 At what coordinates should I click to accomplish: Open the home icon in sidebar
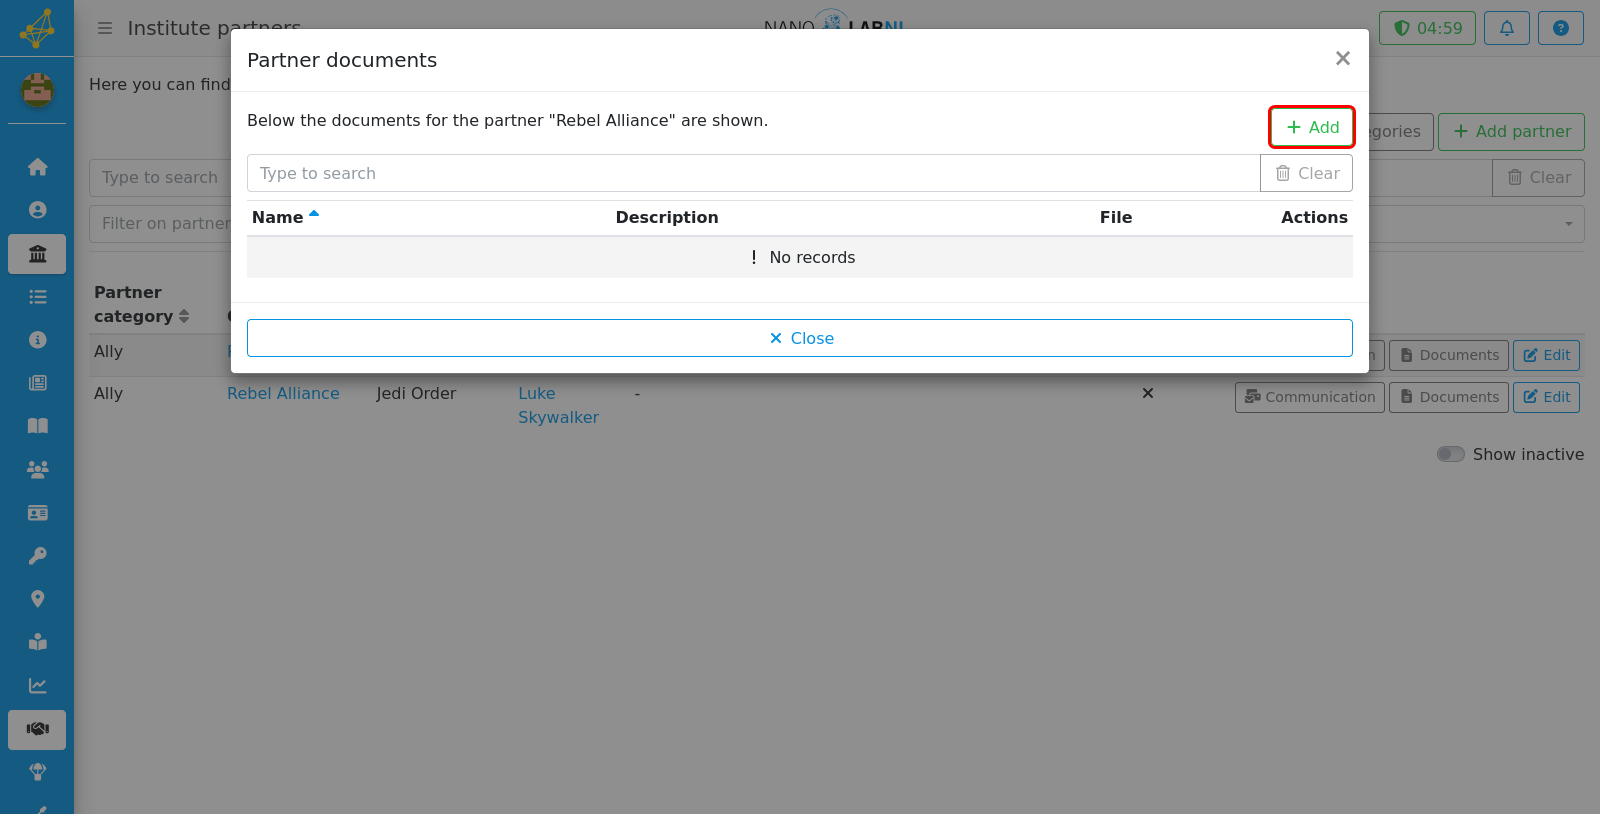(x=37, y=167)
